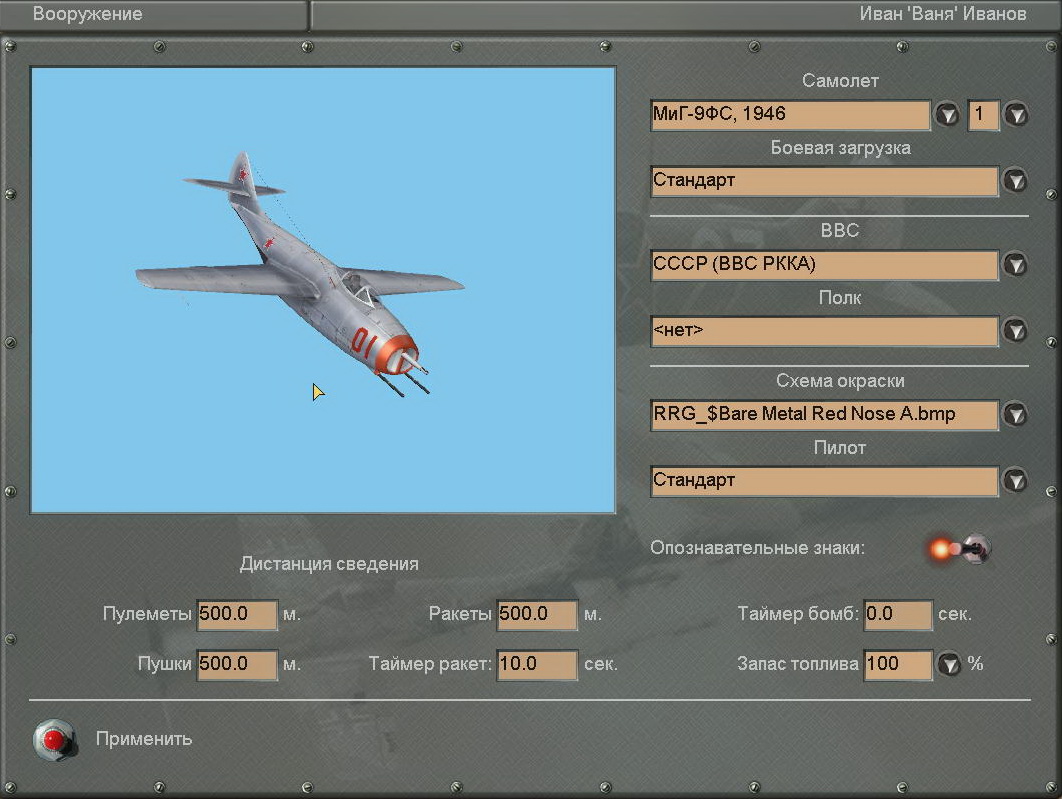Viewport: 1062px width, 799px height.
Task: Expand the ВВС dropdown arrow
Action: pyautogui.click(x=1015, y=264)
